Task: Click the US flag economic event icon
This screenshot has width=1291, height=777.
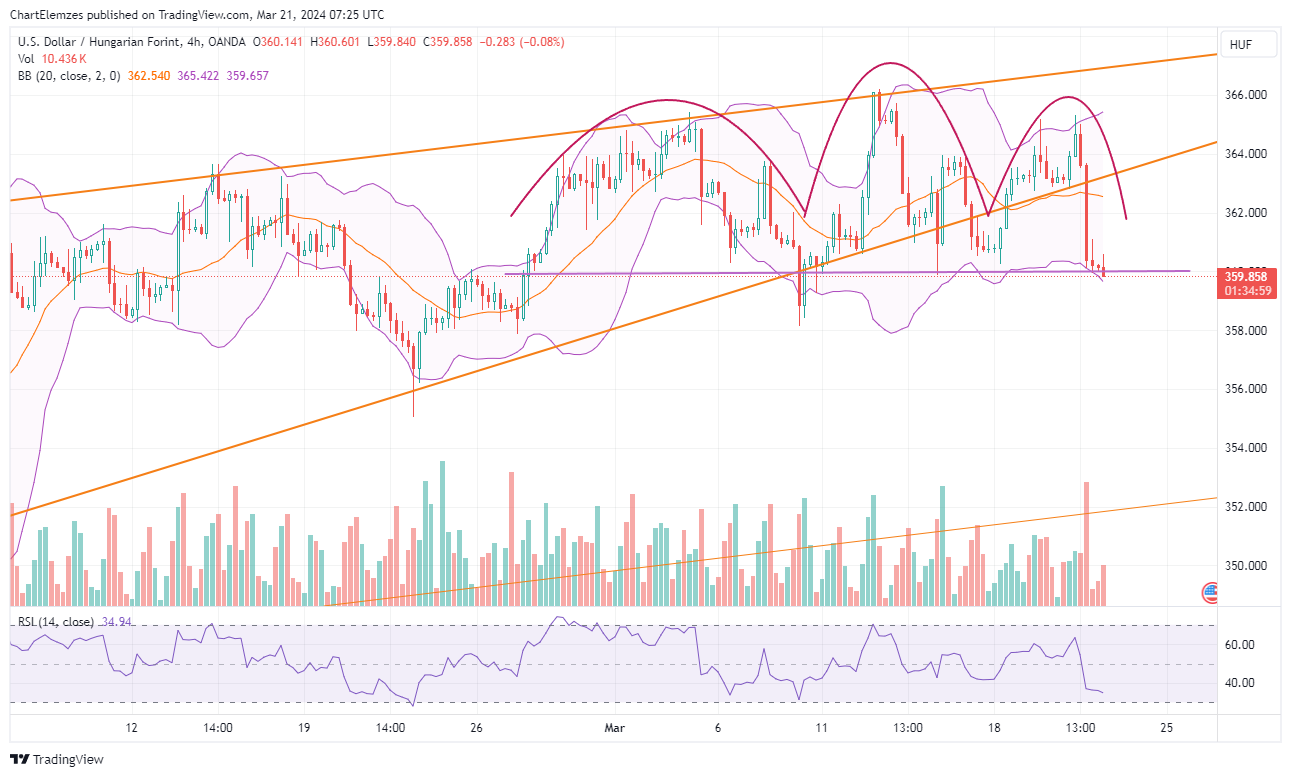Action: click(x=1210, y=592)
